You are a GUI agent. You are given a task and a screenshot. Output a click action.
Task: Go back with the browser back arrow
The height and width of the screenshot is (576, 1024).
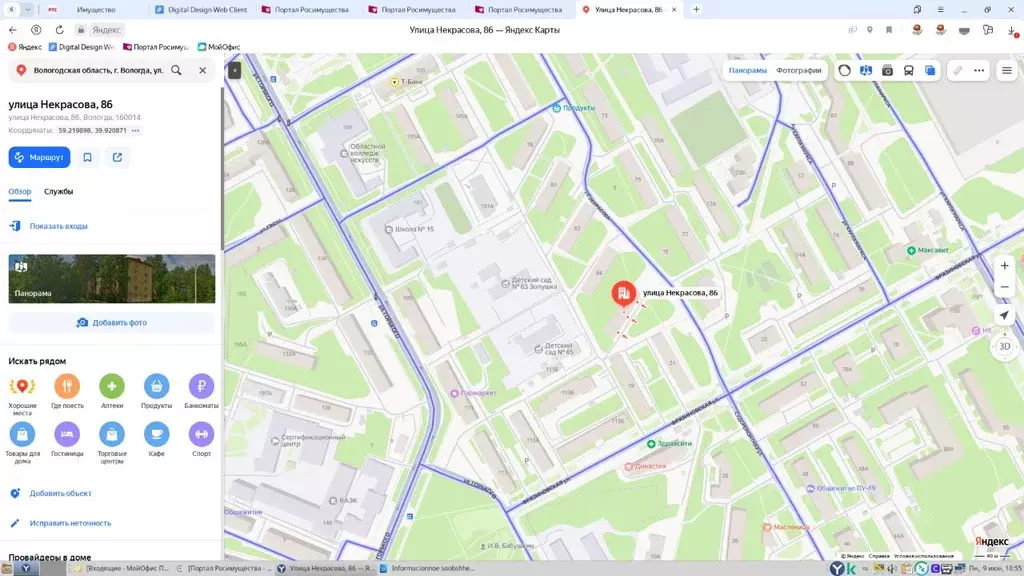click(13, 30)
